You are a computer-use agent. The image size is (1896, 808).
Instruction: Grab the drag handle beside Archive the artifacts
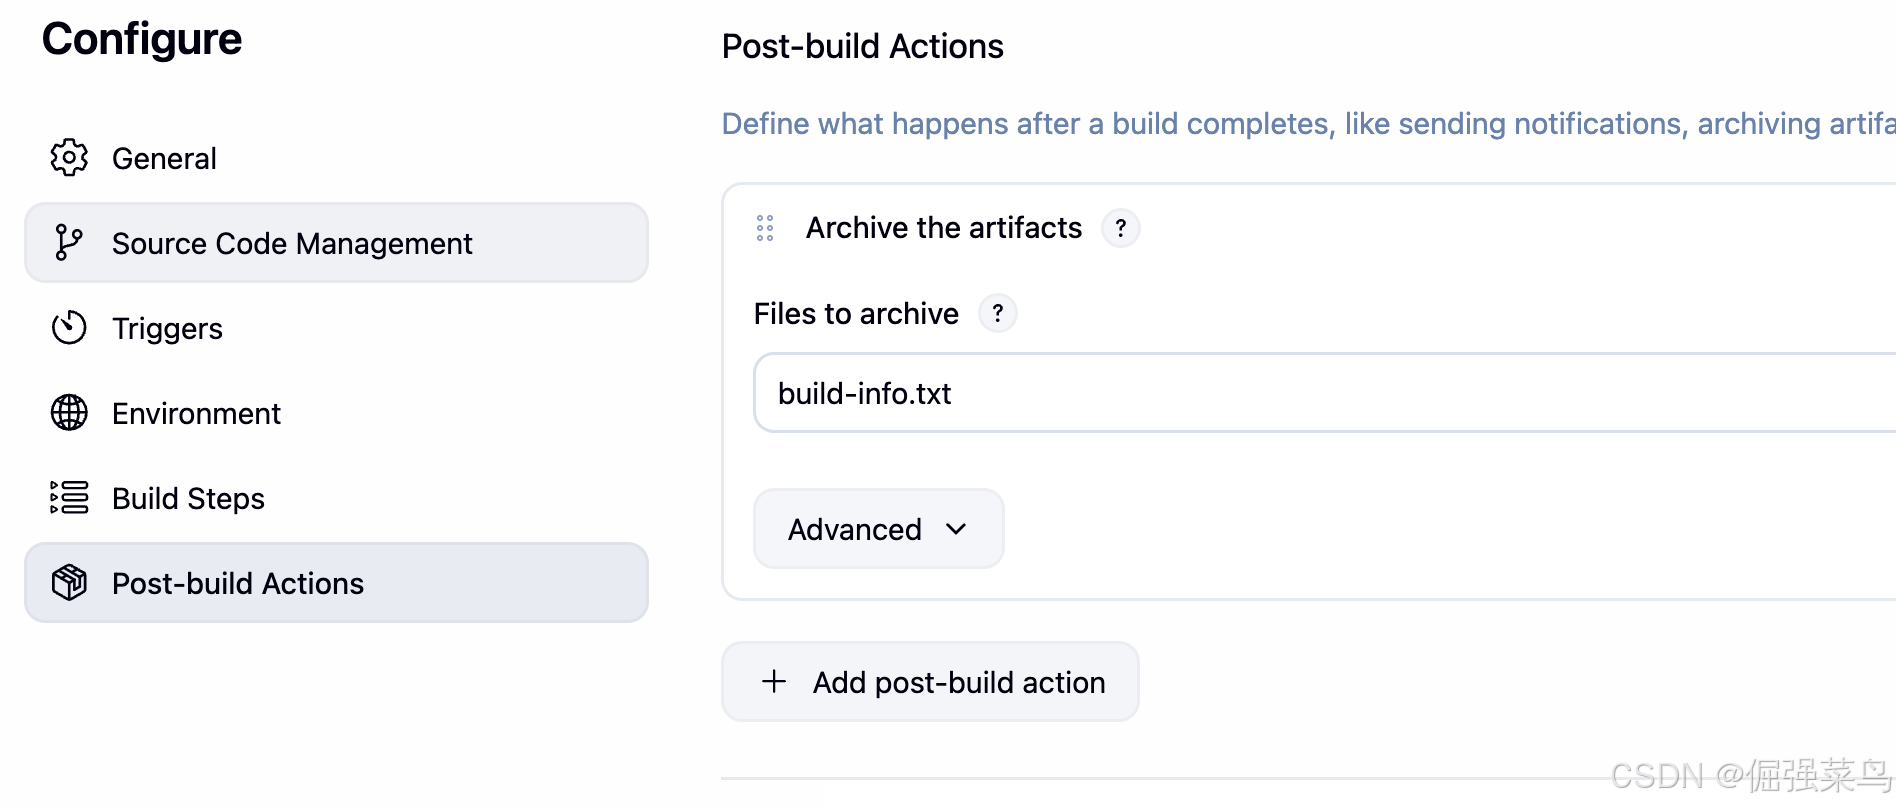click(x=765, y=228)
